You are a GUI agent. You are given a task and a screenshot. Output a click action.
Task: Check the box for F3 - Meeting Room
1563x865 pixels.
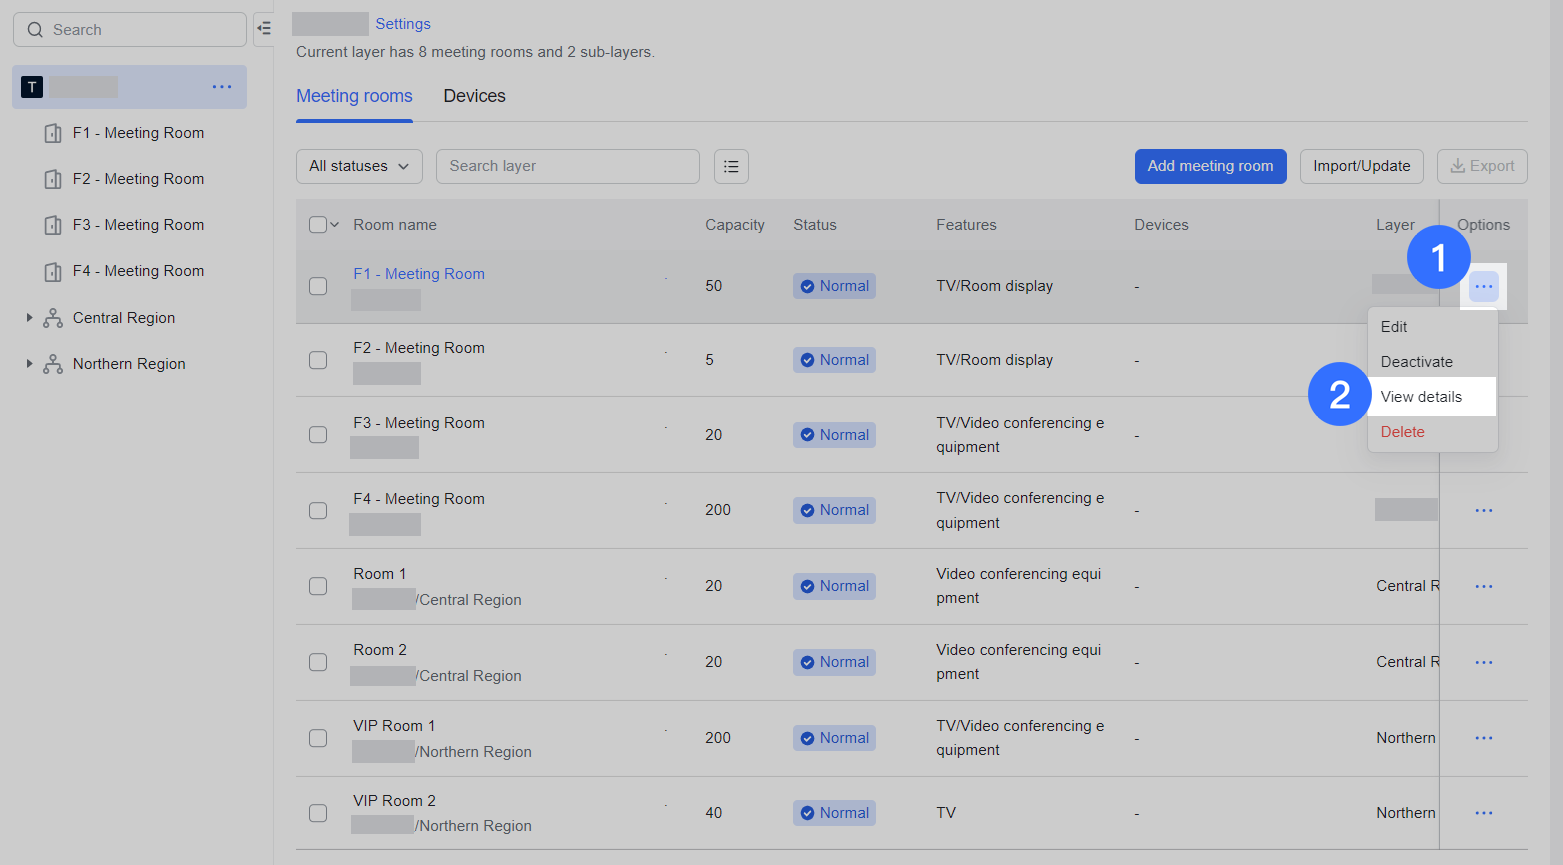(318, 435)
